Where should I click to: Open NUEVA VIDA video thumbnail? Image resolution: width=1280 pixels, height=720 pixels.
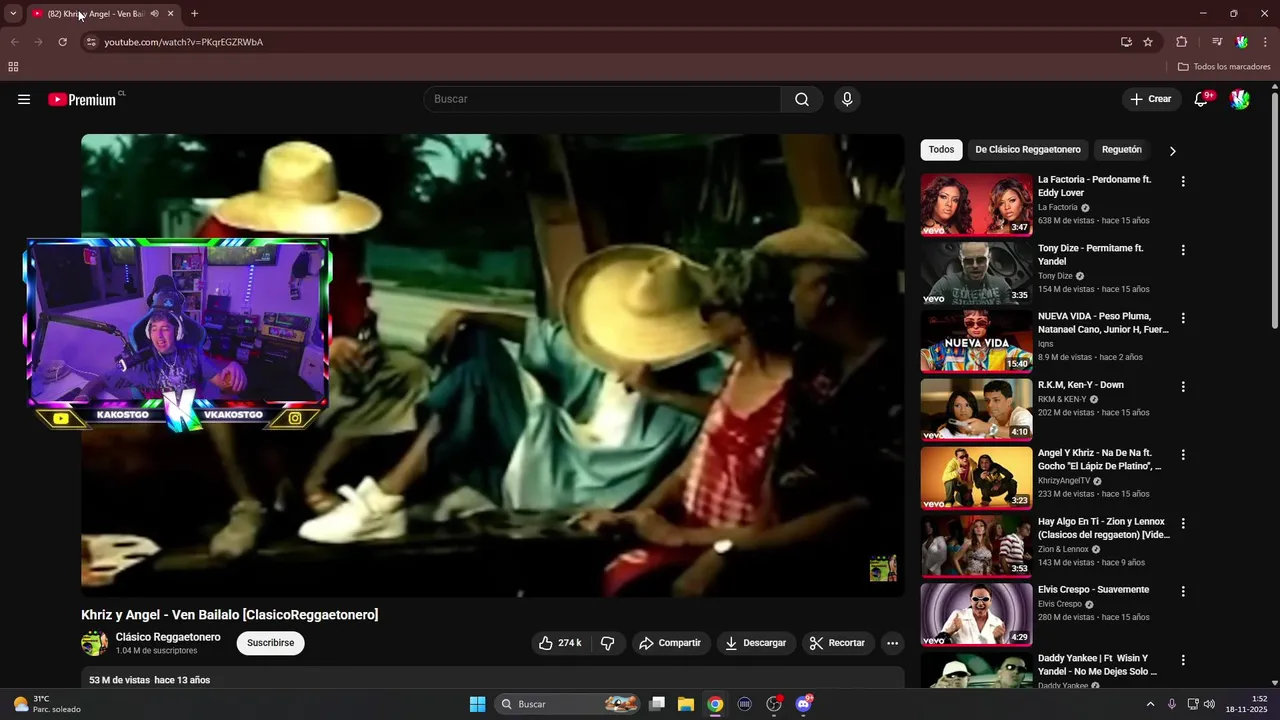click(x=976, y=341)
